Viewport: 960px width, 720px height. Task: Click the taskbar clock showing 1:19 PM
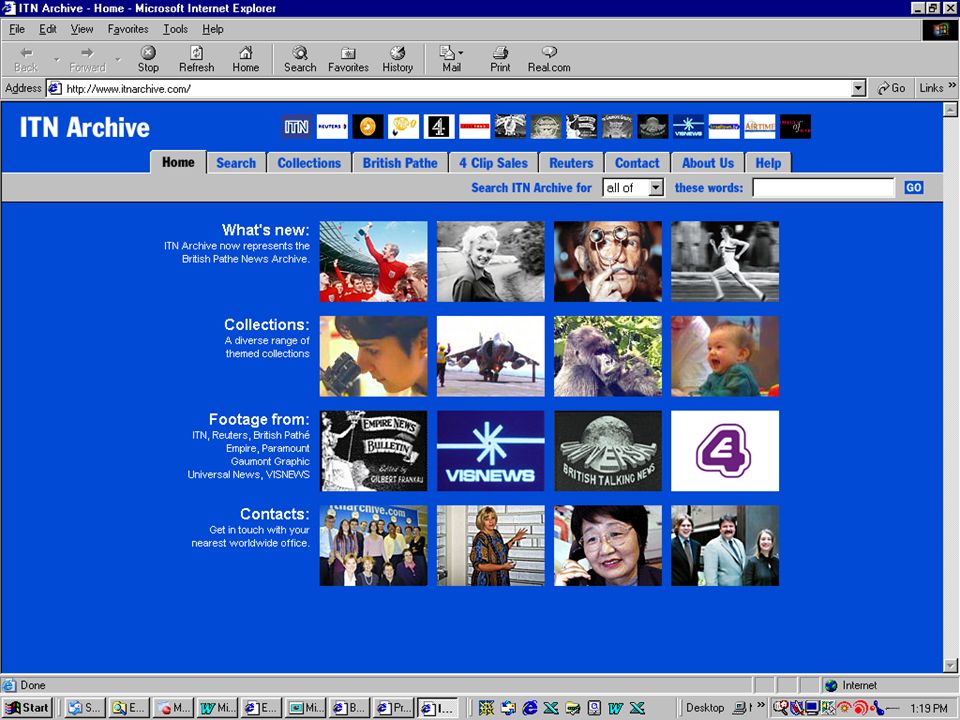pos(928,708)
